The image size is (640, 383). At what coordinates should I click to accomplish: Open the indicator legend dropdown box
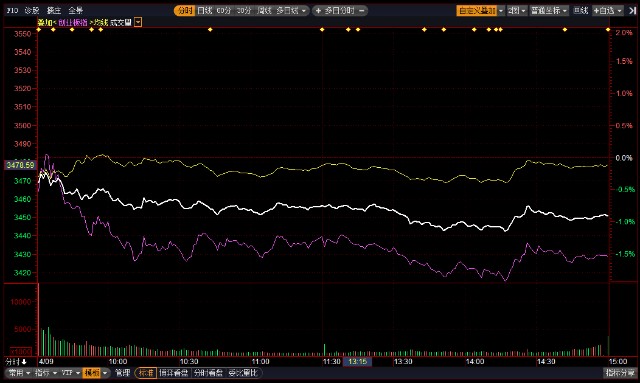(x=138, y=22)
